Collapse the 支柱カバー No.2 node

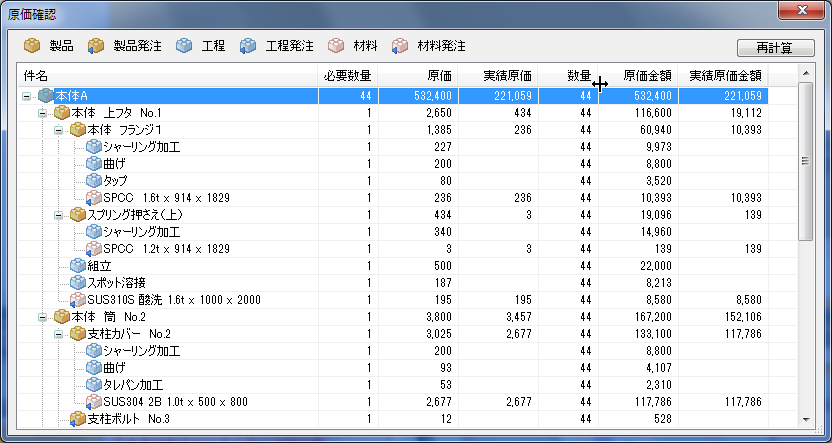point(58,334)
